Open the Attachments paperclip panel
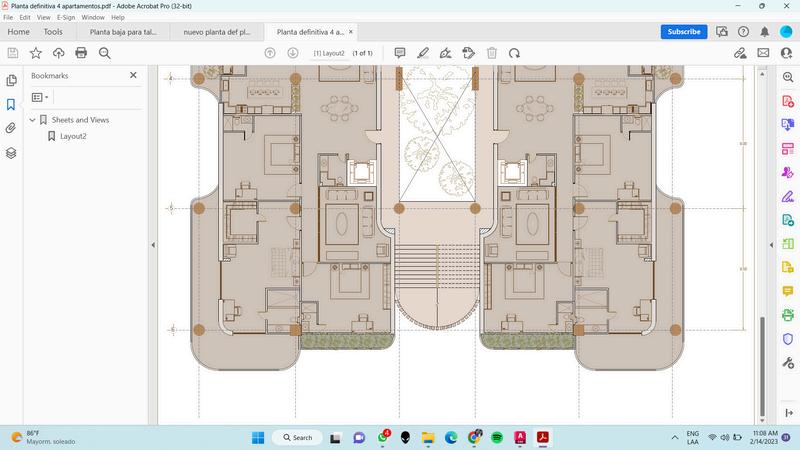Image resolution: width=800 pixels, height=450 pixels. pyautogui.click(x=11, y=128)
